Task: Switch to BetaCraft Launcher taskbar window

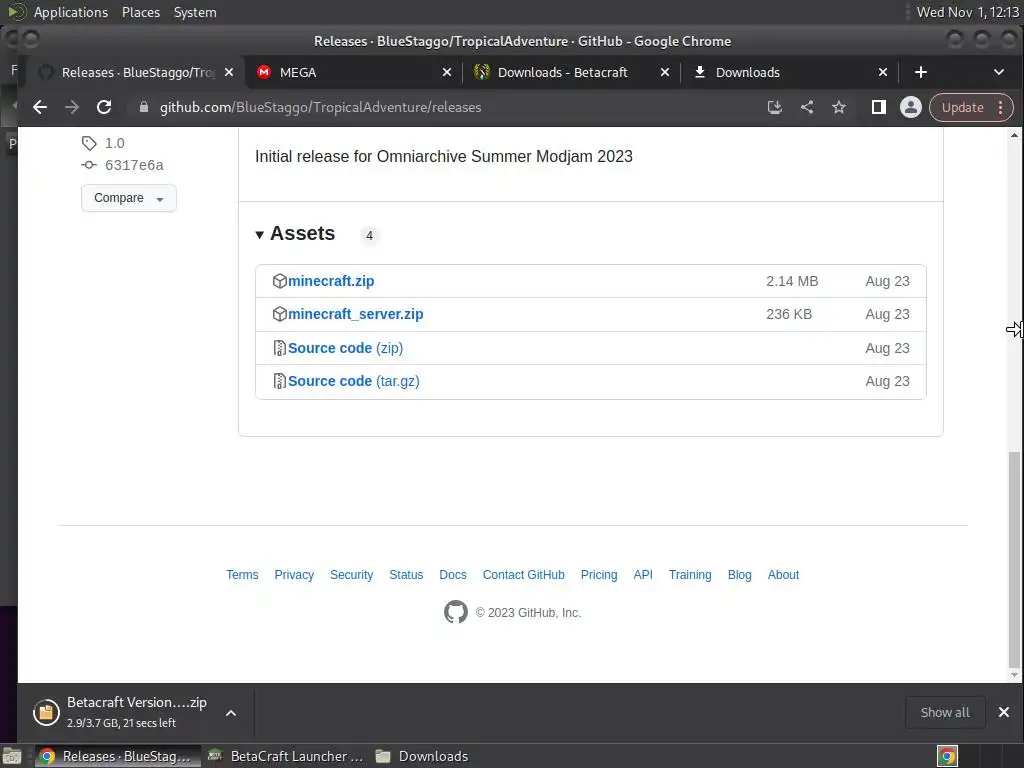Action: pyautogui.click(x=286, y=756)
